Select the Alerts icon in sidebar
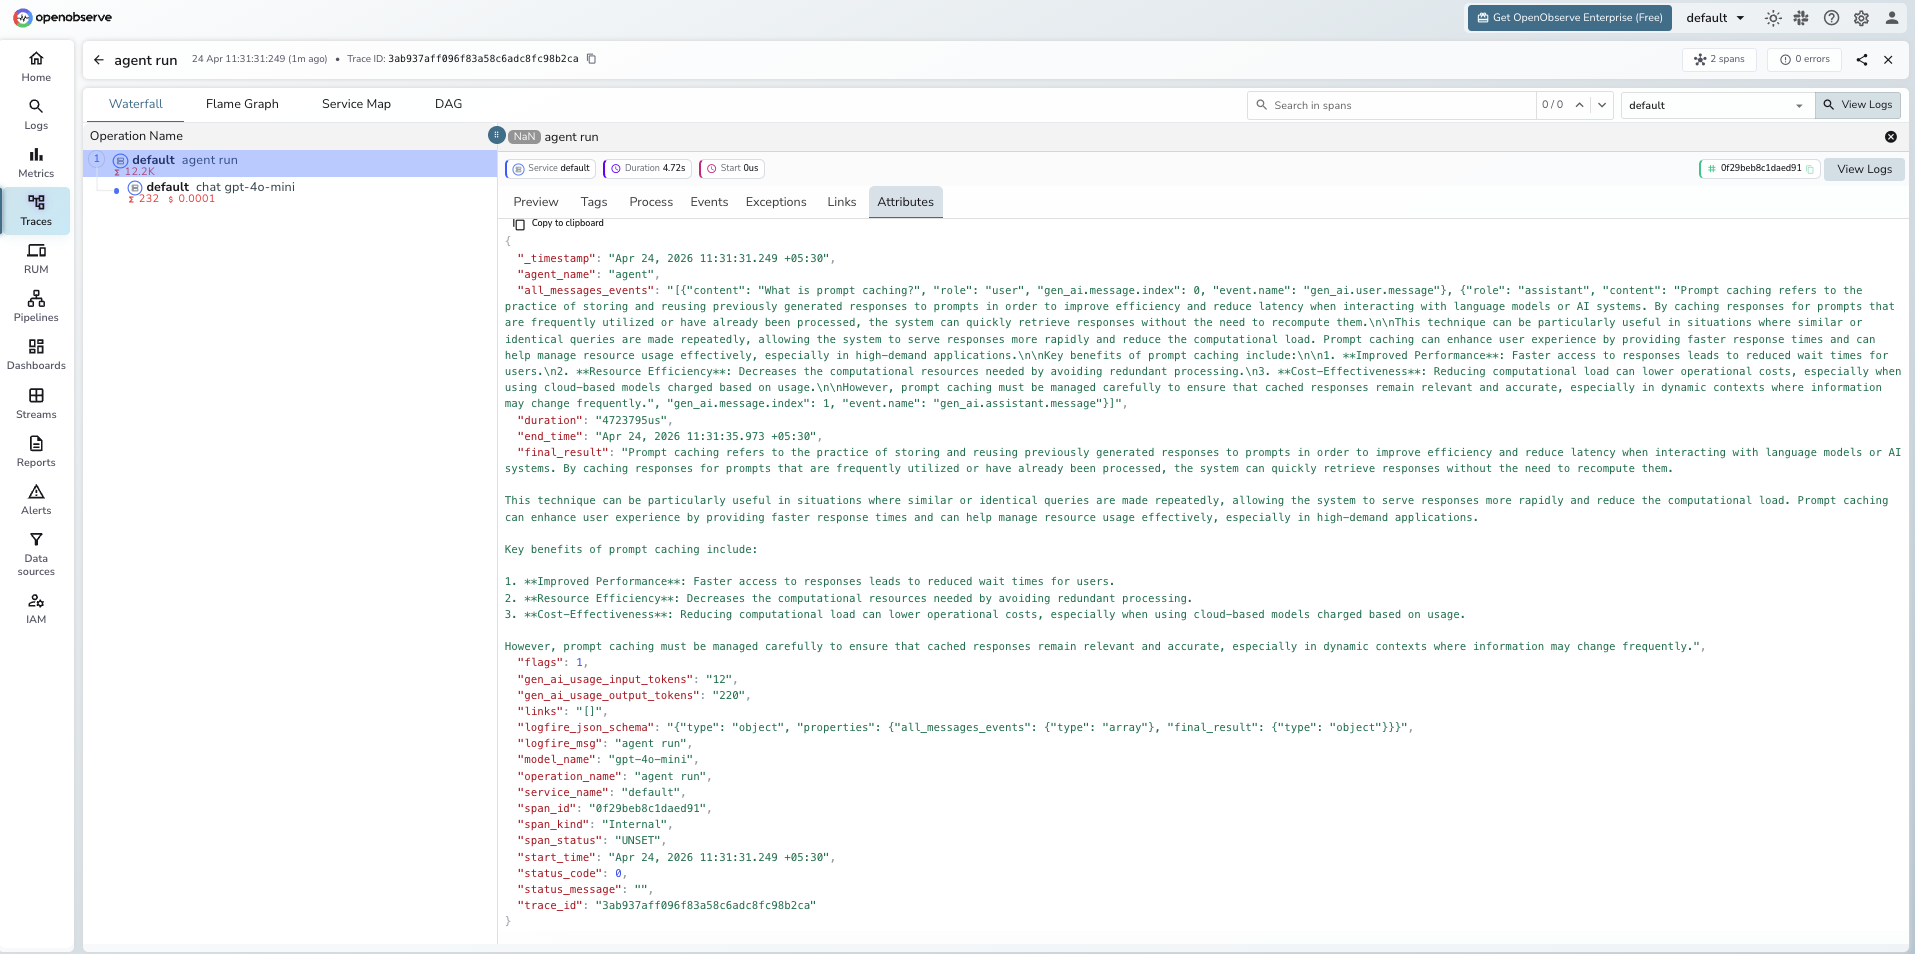 pos(36,499)
